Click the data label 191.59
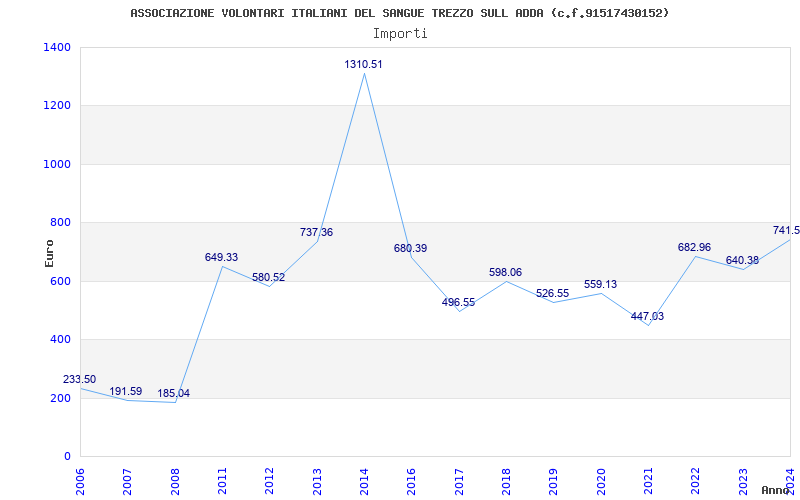Image resolution: width=800 pixels, height=500 pixels. tap(126, 391)
